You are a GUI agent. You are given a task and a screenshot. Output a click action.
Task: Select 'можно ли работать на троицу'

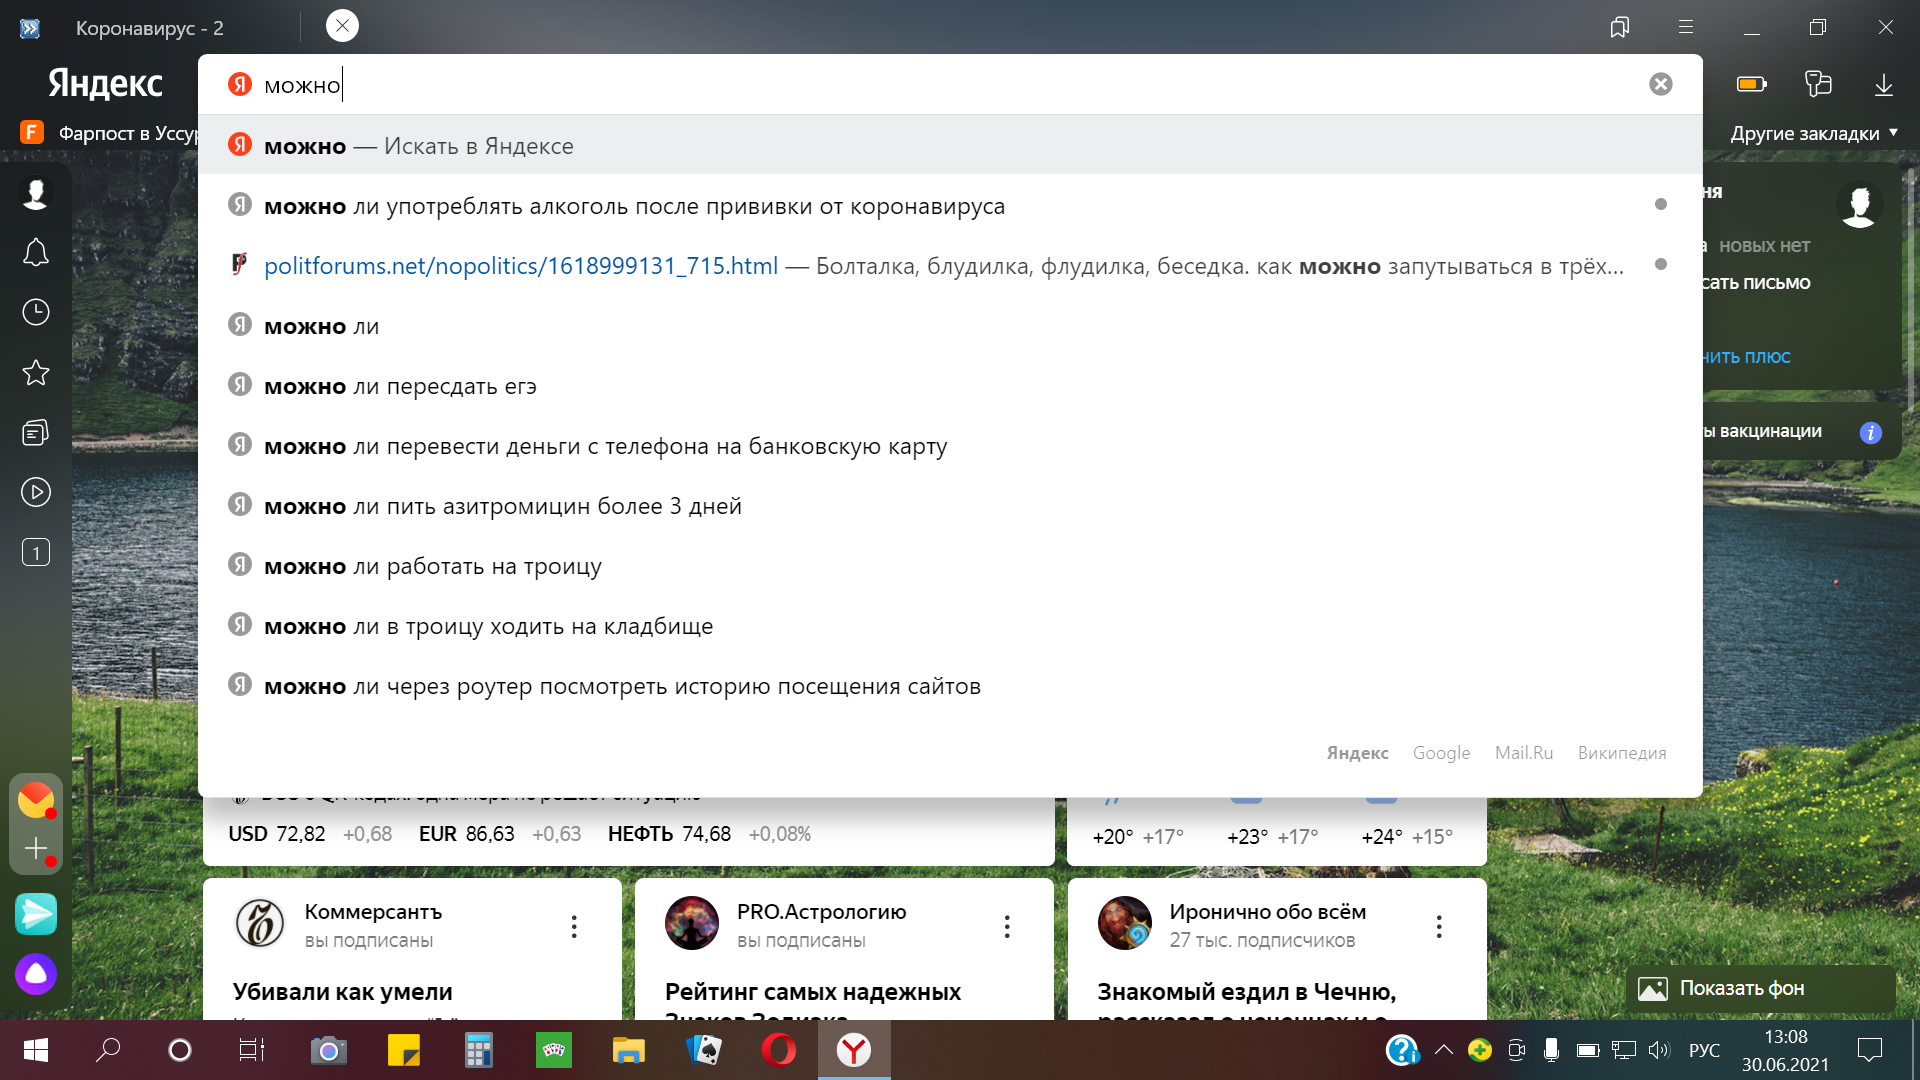[x=950, y=565]
